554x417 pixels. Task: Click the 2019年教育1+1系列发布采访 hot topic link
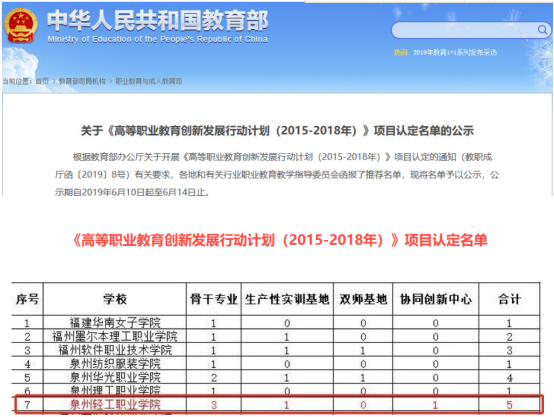(x=455, y=52)
